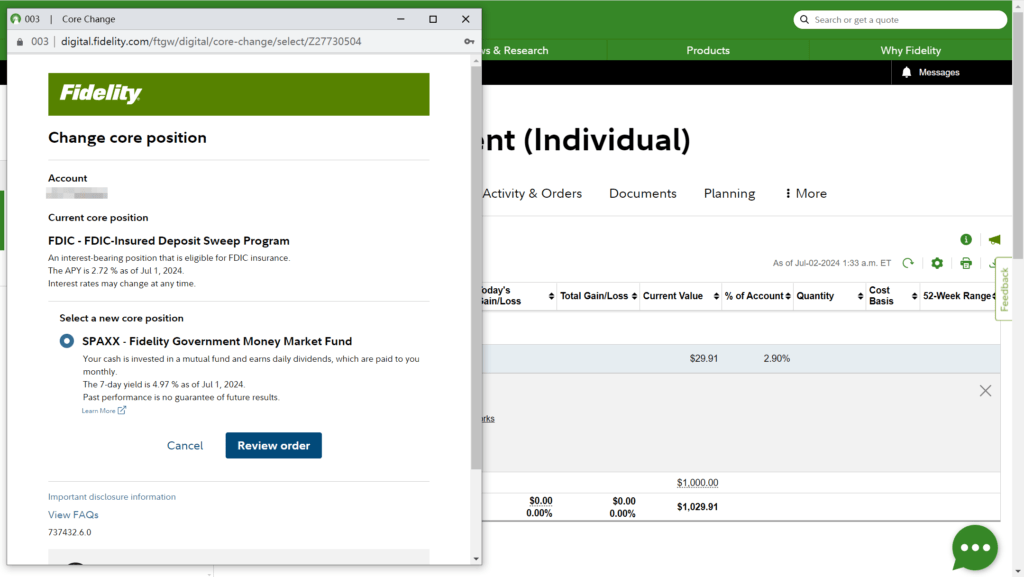Click the $29.91 current value cell

coord(703,358)
